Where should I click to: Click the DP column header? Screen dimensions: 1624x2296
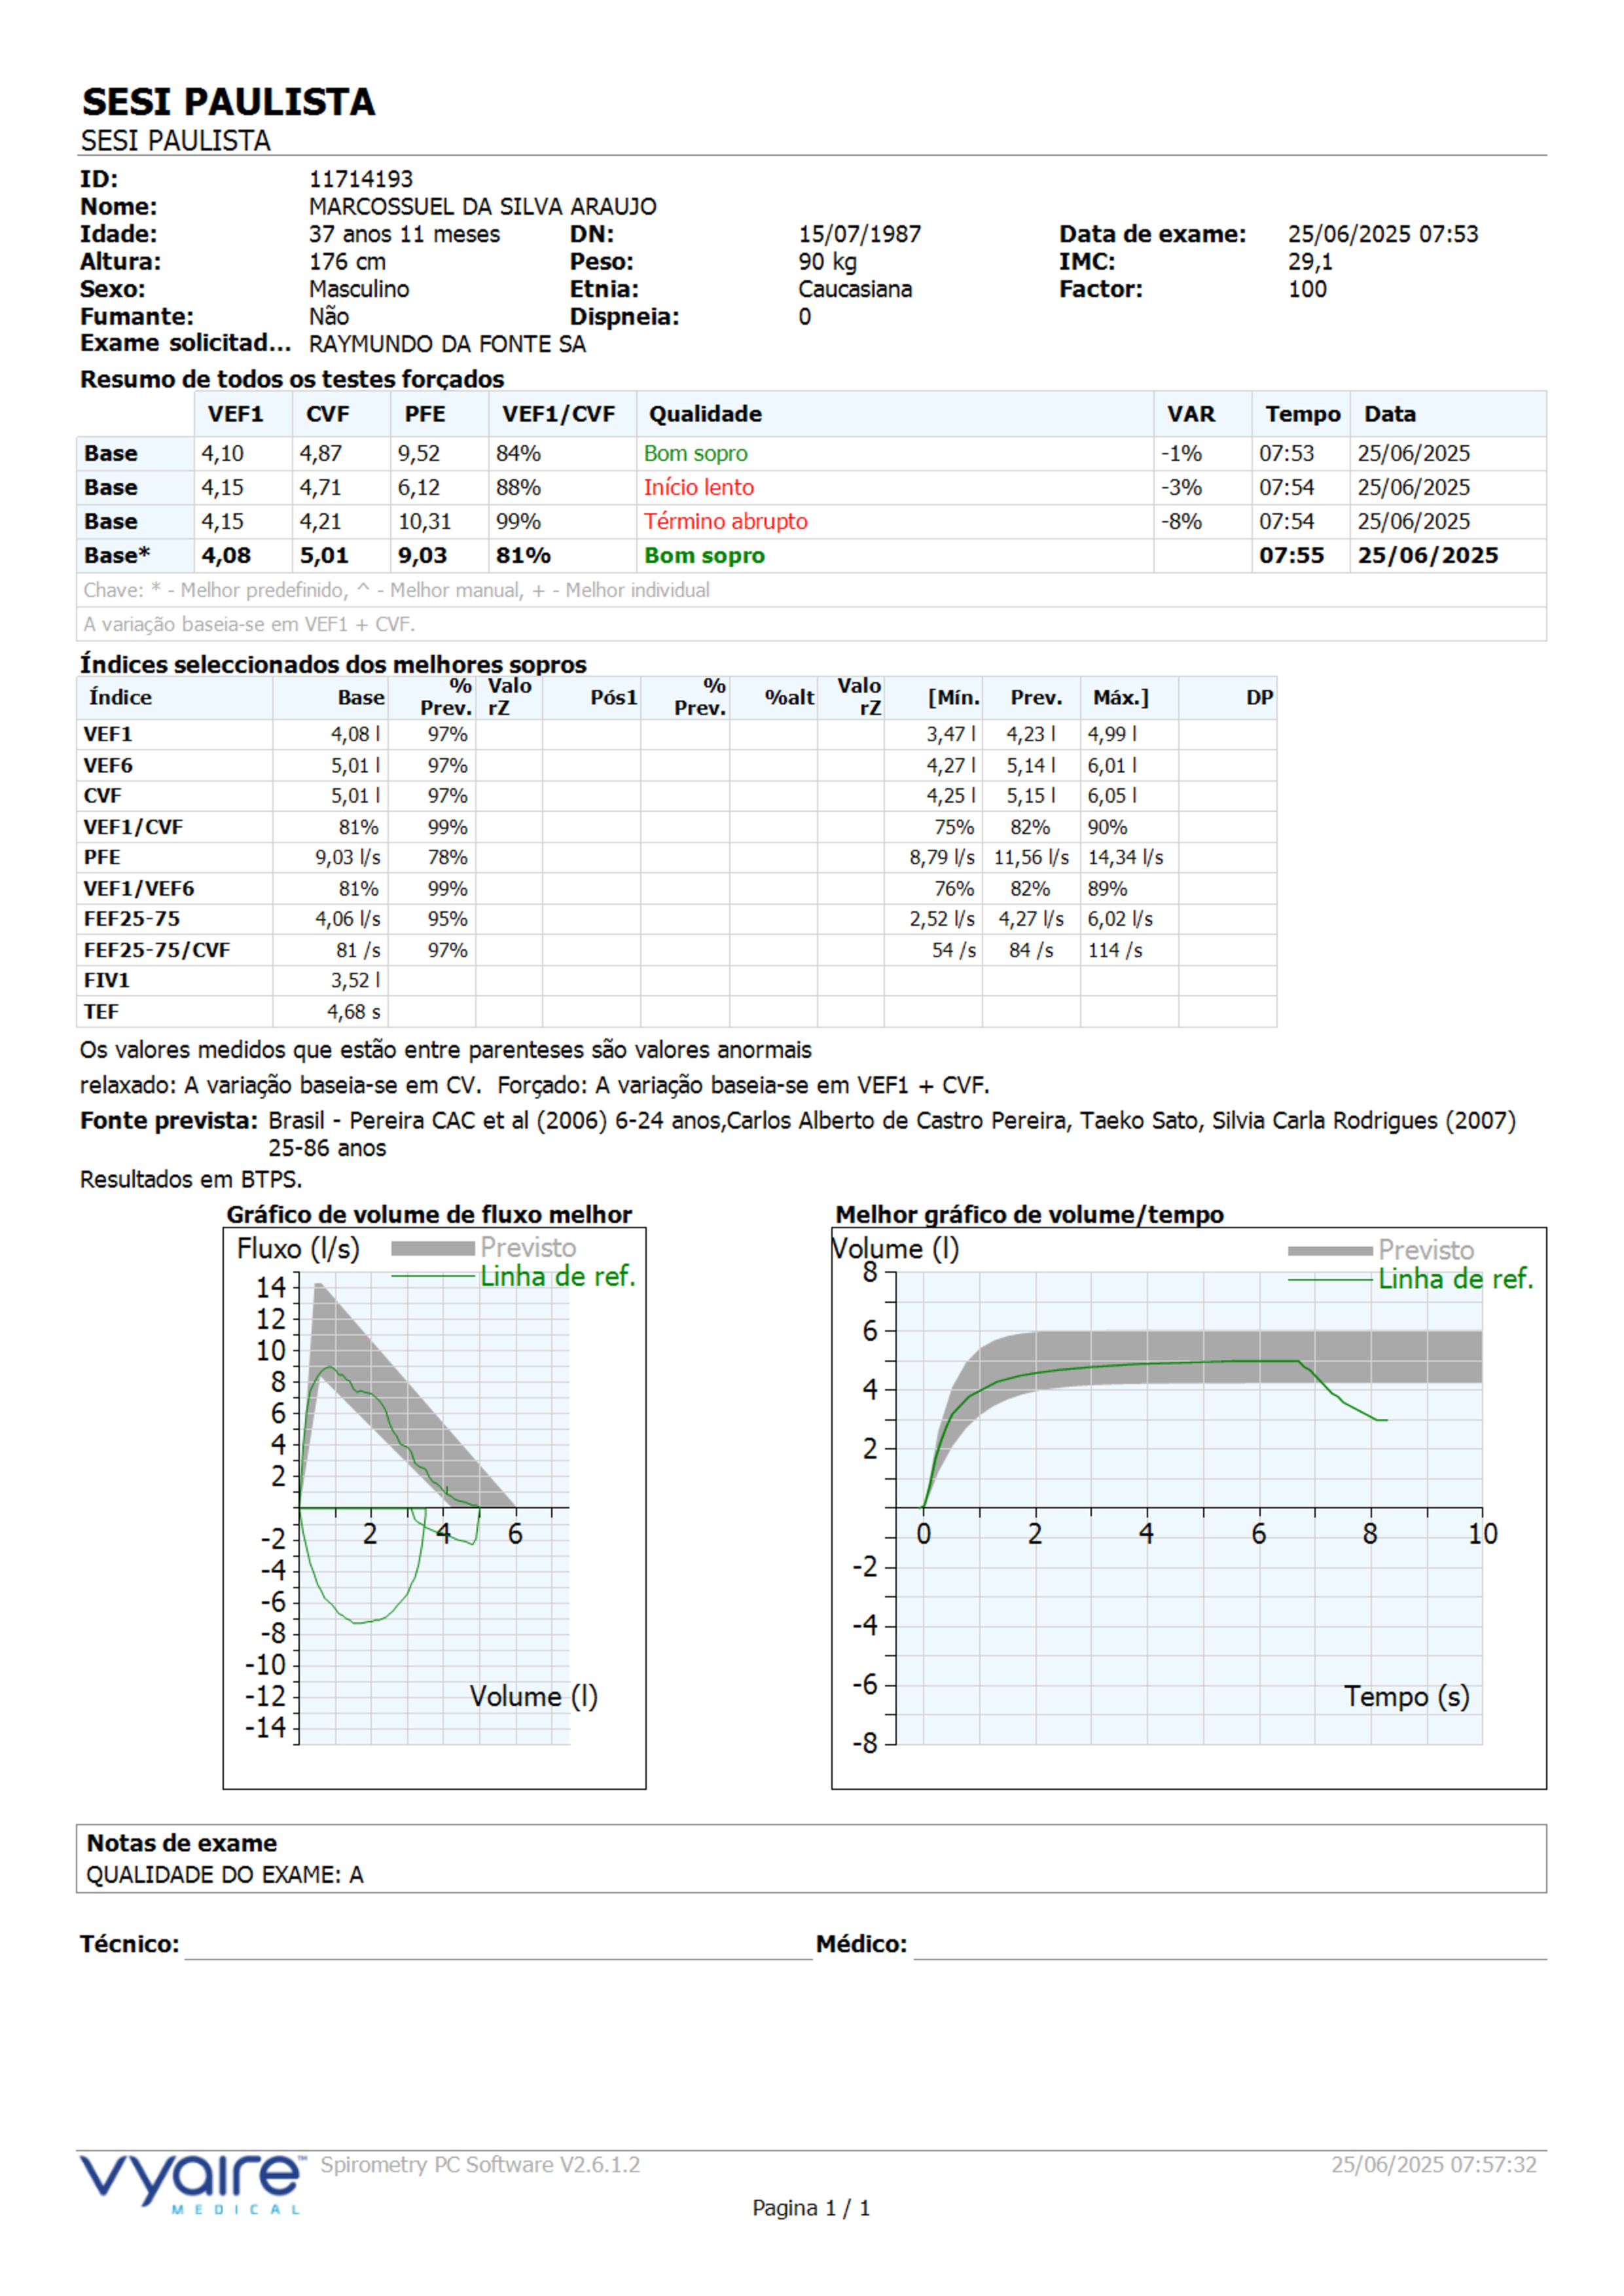click(1259, 697)
